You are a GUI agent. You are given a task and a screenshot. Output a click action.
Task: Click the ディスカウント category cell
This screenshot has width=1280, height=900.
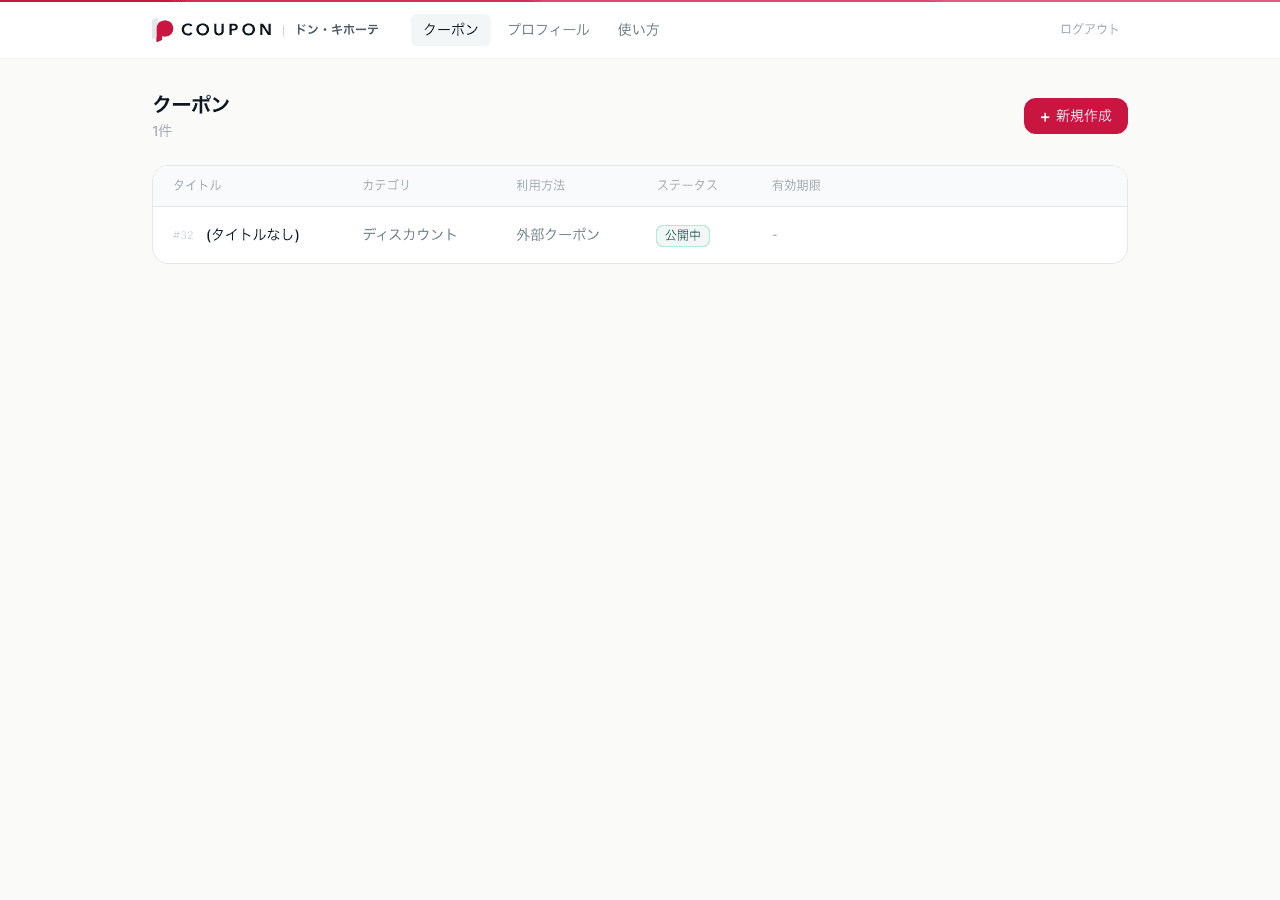coord(410,234)
